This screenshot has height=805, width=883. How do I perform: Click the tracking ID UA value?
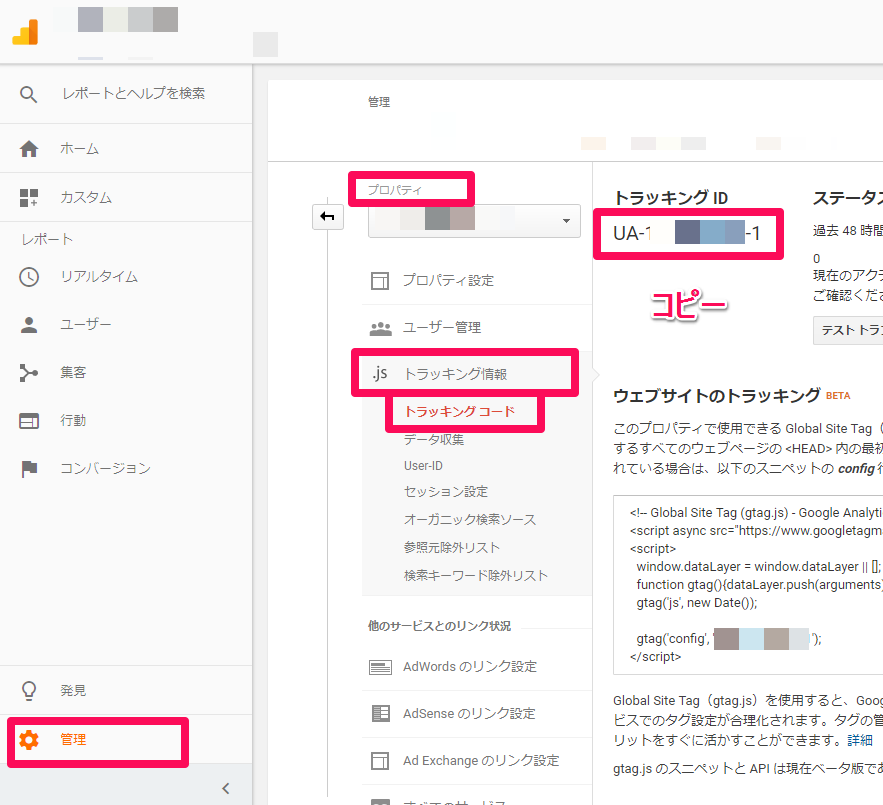click(687, 233)
